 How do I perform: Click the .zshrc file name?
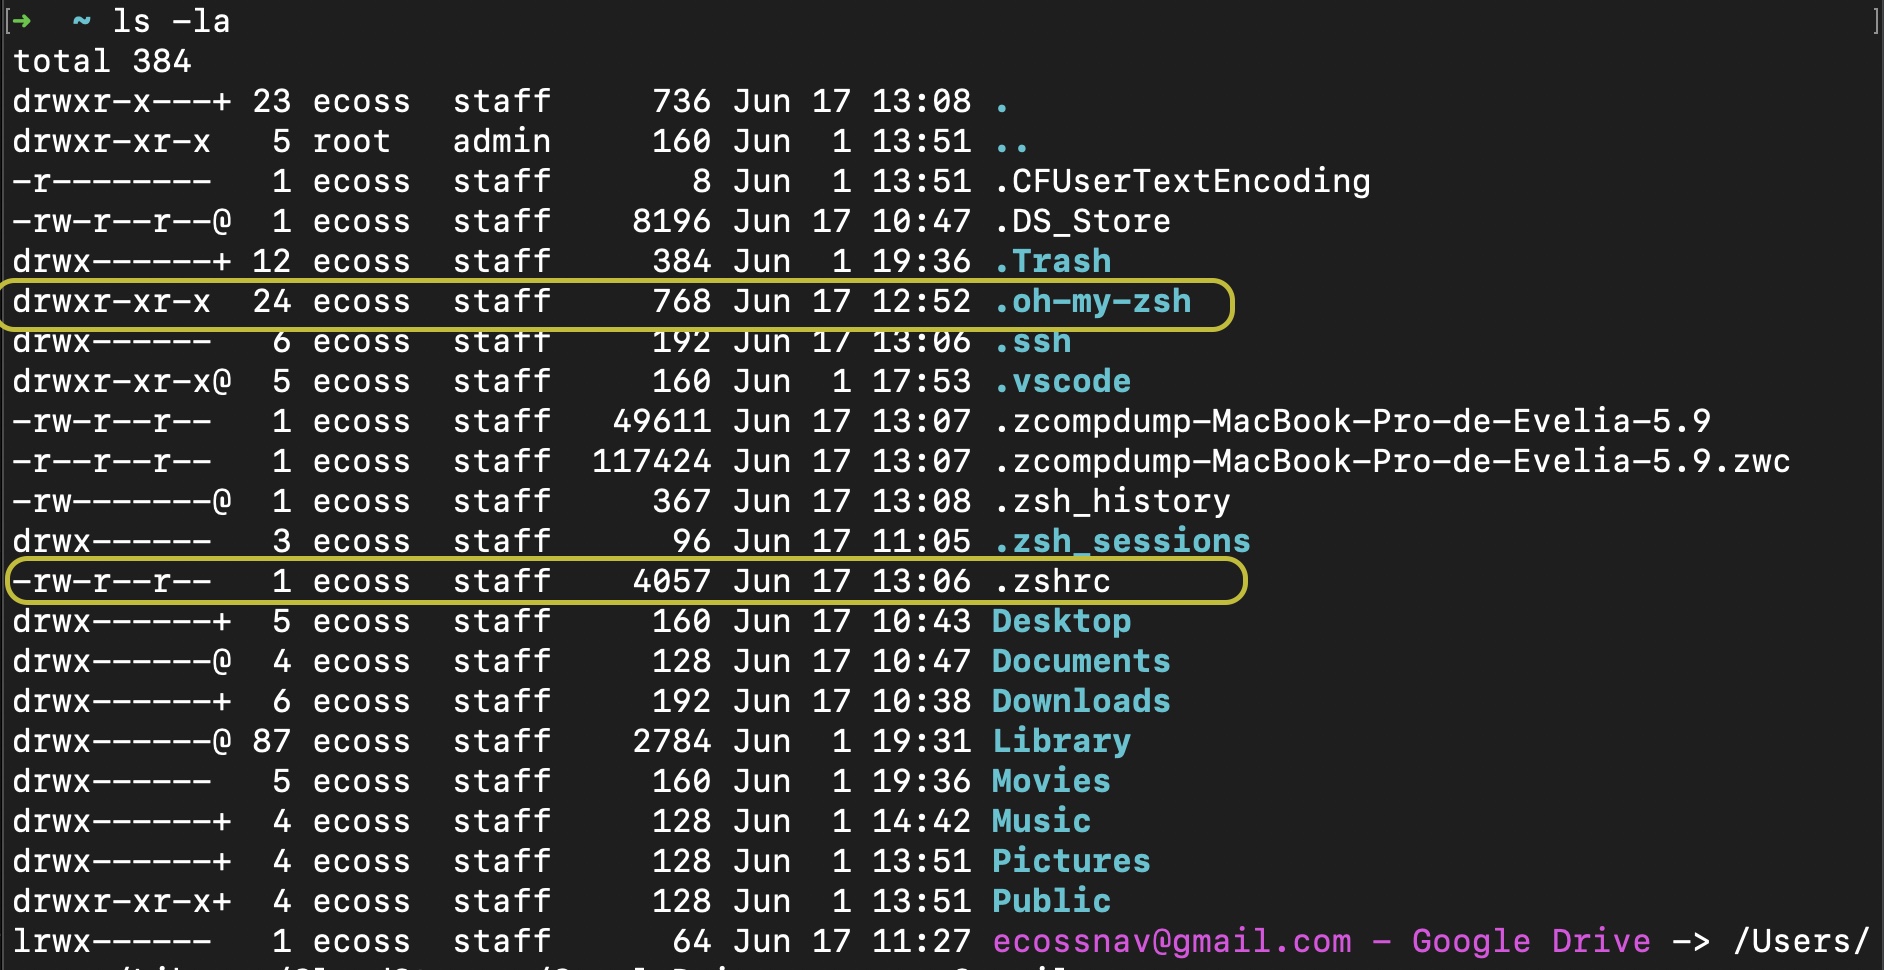tap(1053, 581)
